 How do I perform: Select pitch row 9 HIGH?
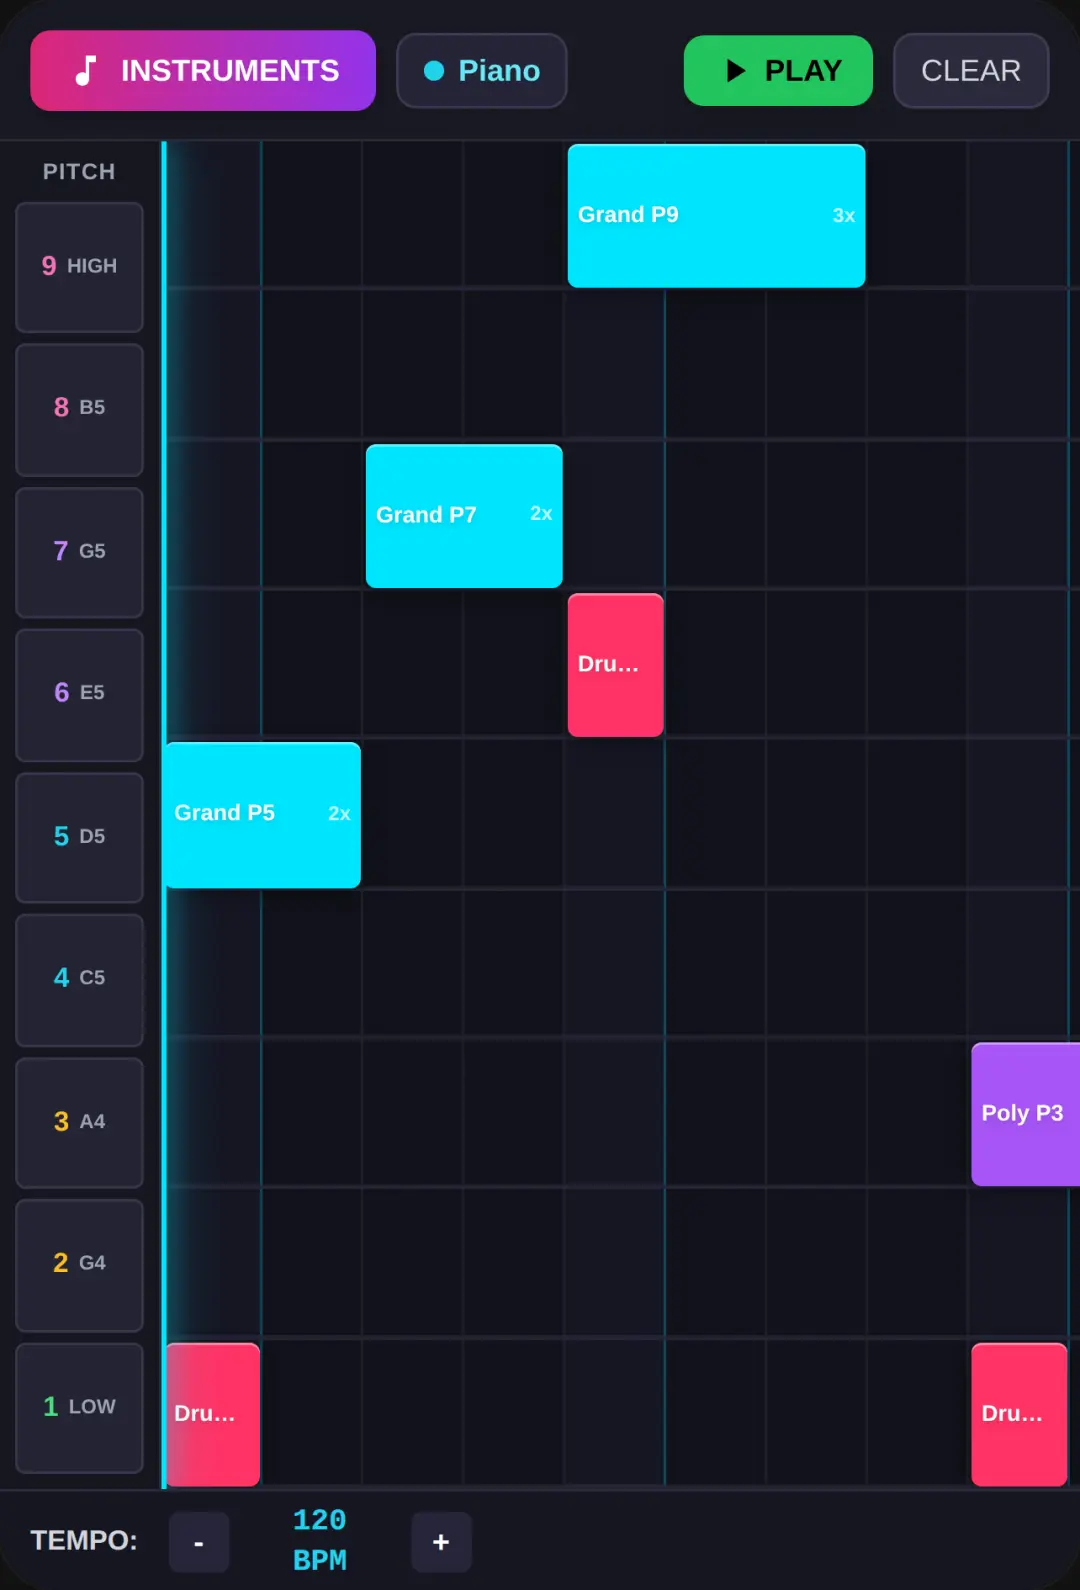click(79, 267)
